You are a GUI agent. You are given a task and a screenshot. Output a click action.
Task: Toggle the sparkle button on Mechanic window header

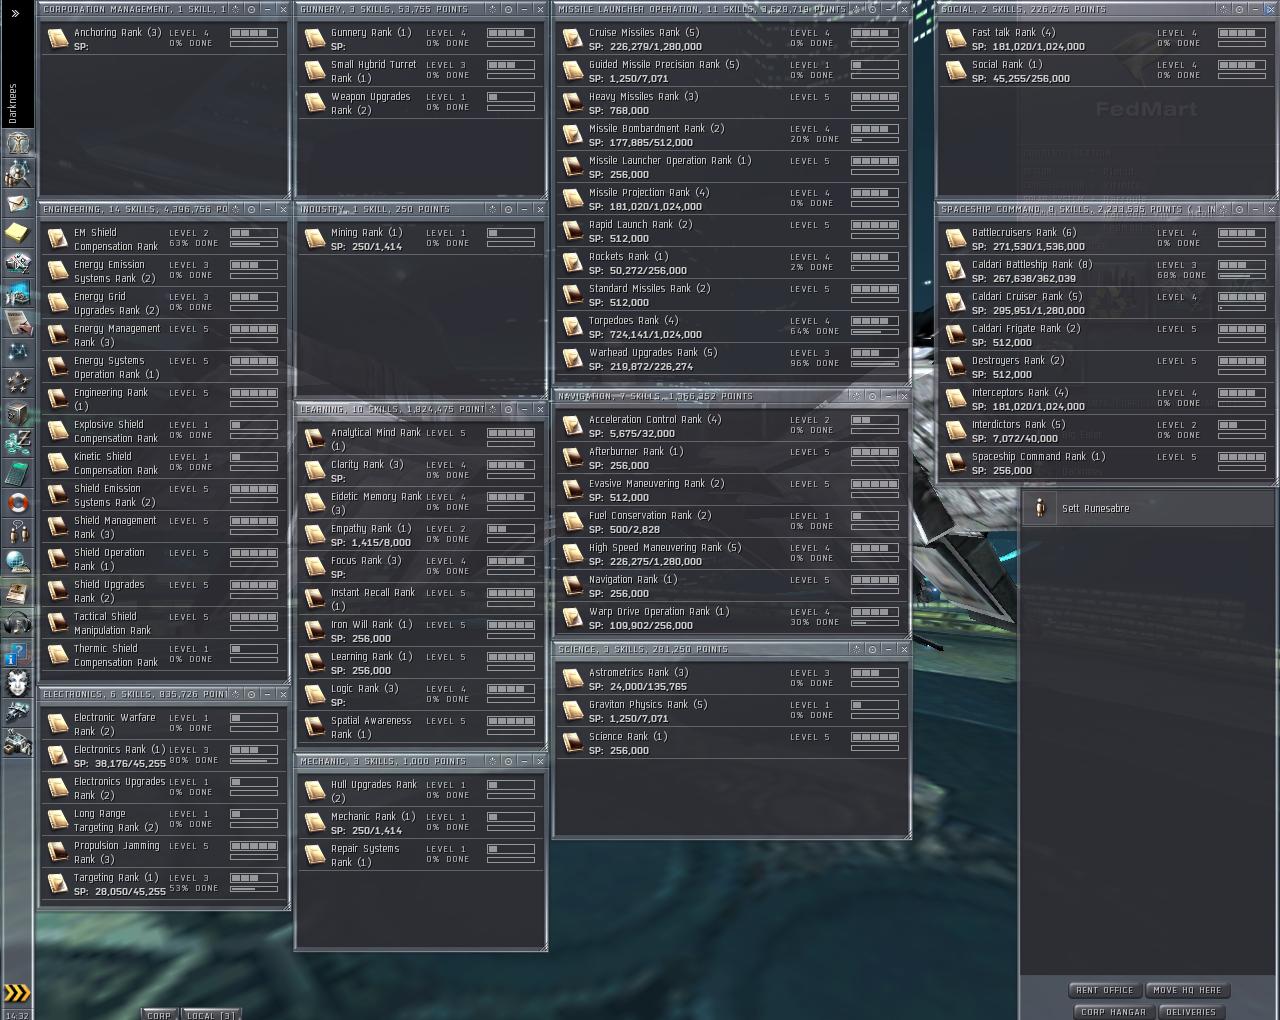point(493,761)
